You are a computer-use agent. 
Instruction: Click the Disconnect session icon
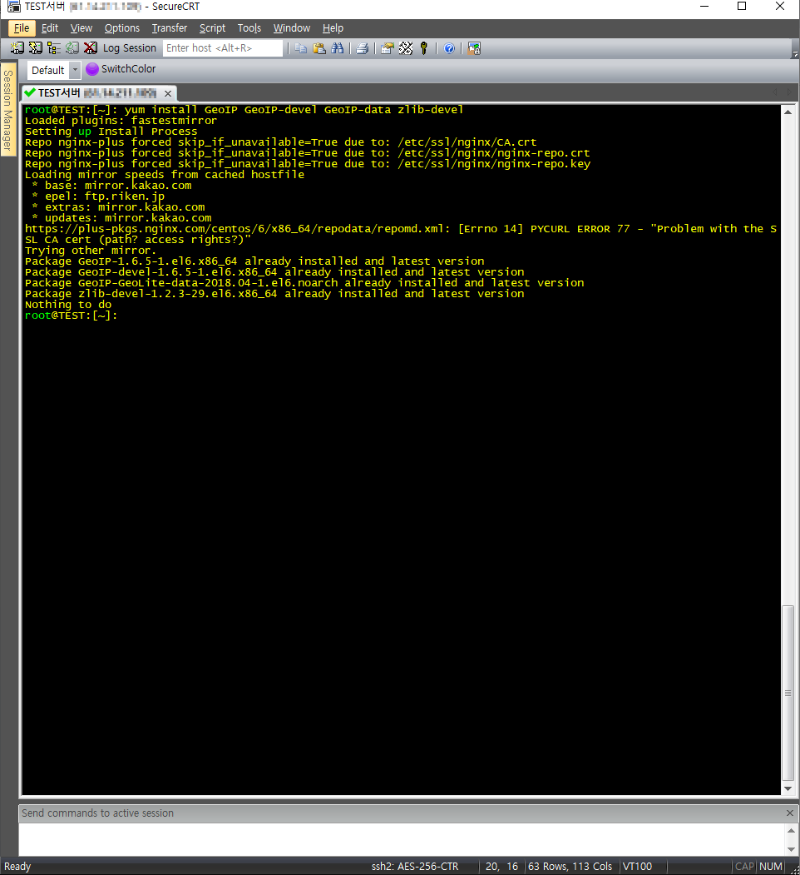coord(90,48)
